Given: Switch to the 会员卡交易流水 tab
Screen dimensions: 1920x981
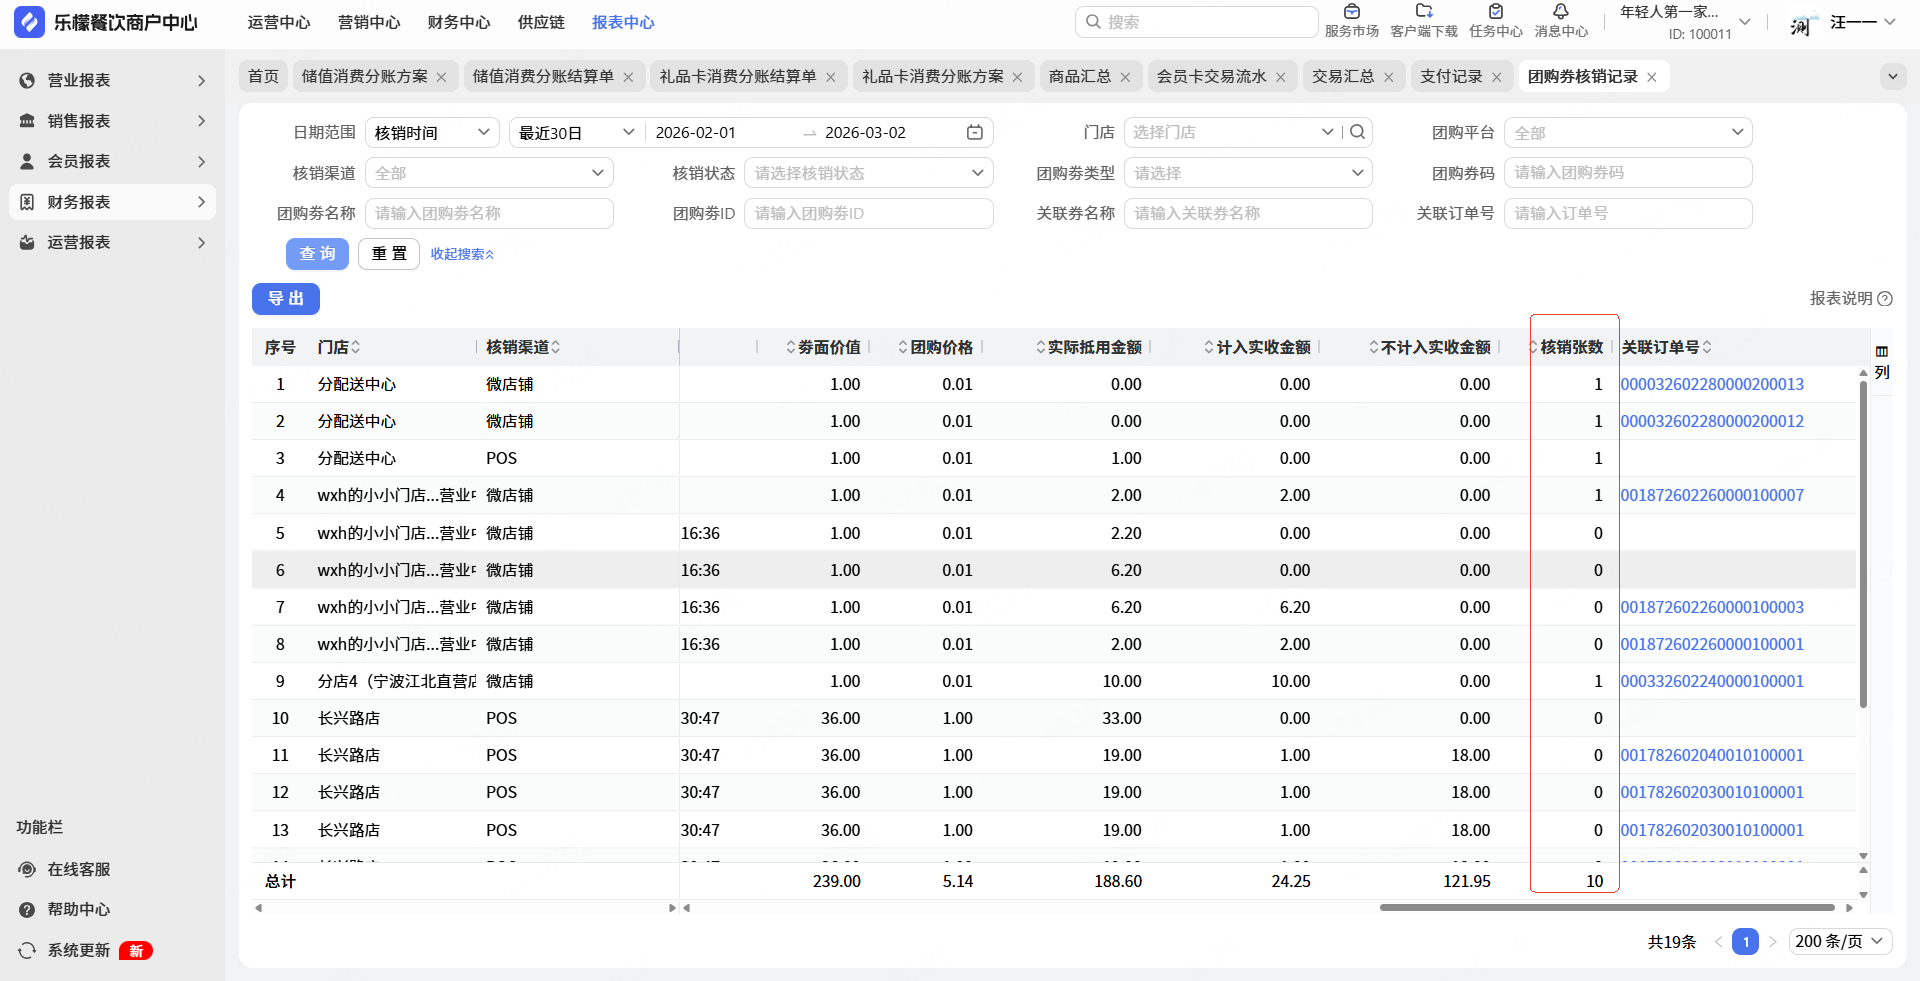Looking at the screenshot, I should [x=1211, y=76].
